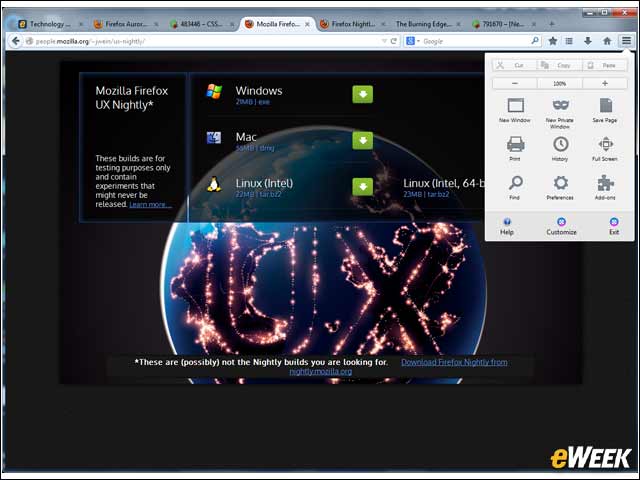Click Copy in the edit row

(x=560, y=65)
